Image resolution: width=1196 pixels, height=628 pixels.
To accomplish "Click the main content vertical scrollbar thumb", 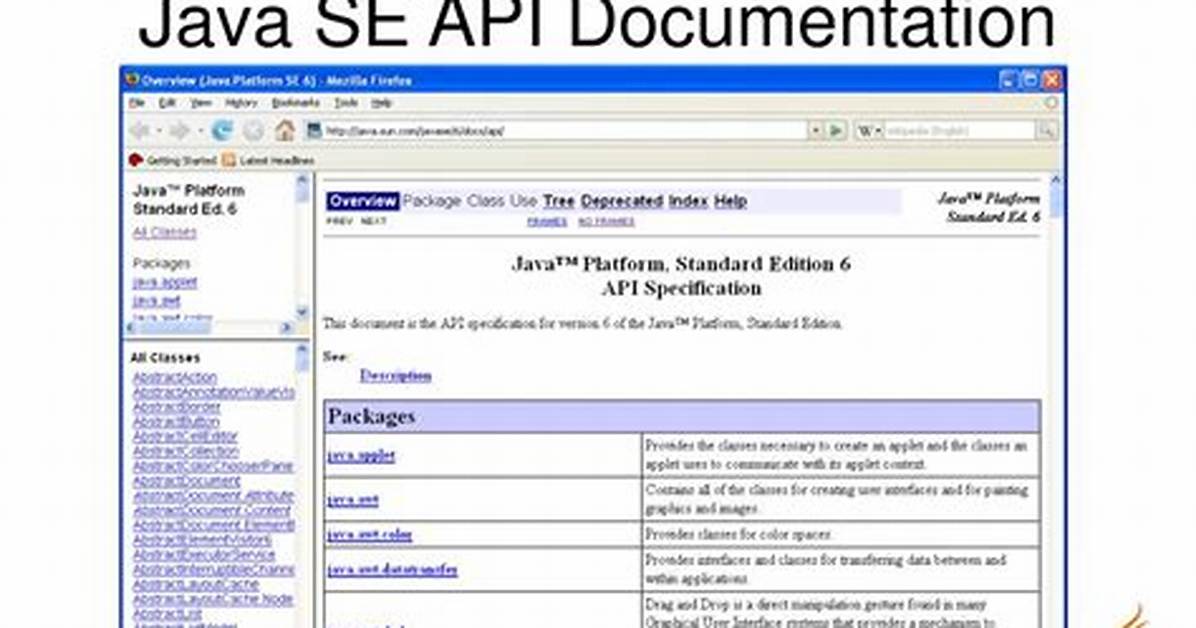I will click(x=1056, y=201).
